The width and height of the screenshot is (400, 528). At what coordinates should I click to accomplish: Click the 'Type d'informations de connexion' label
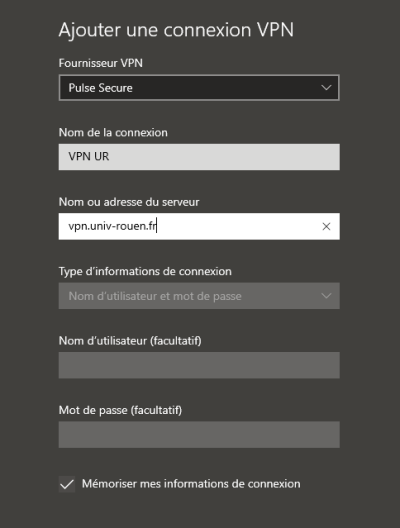tap(145, 271)
